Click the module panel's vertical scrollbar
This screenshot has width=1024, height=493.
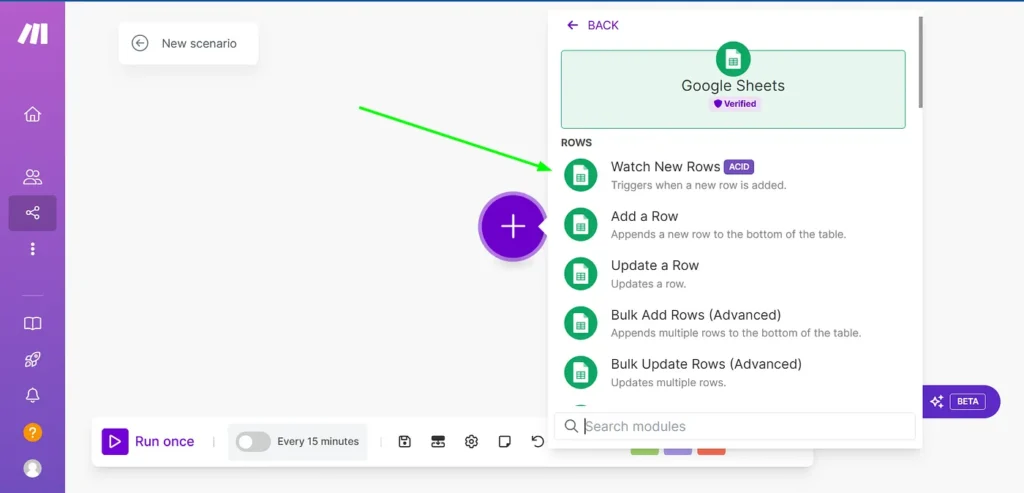[x=920, y=62]
